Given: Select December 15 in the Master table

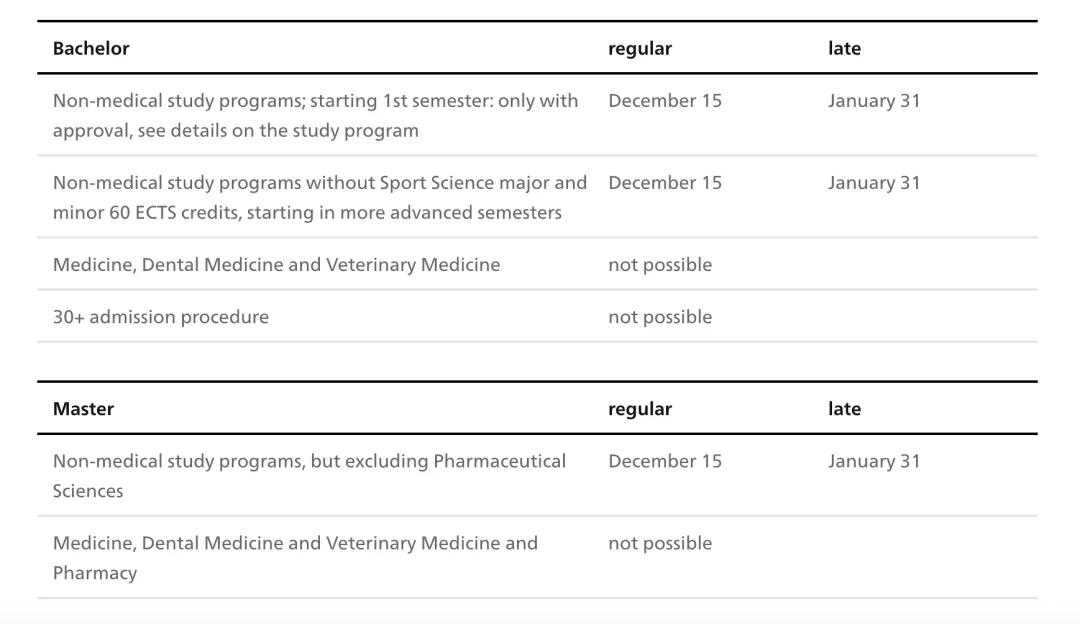Looking at the screenshot, I should tap(665, 460).
